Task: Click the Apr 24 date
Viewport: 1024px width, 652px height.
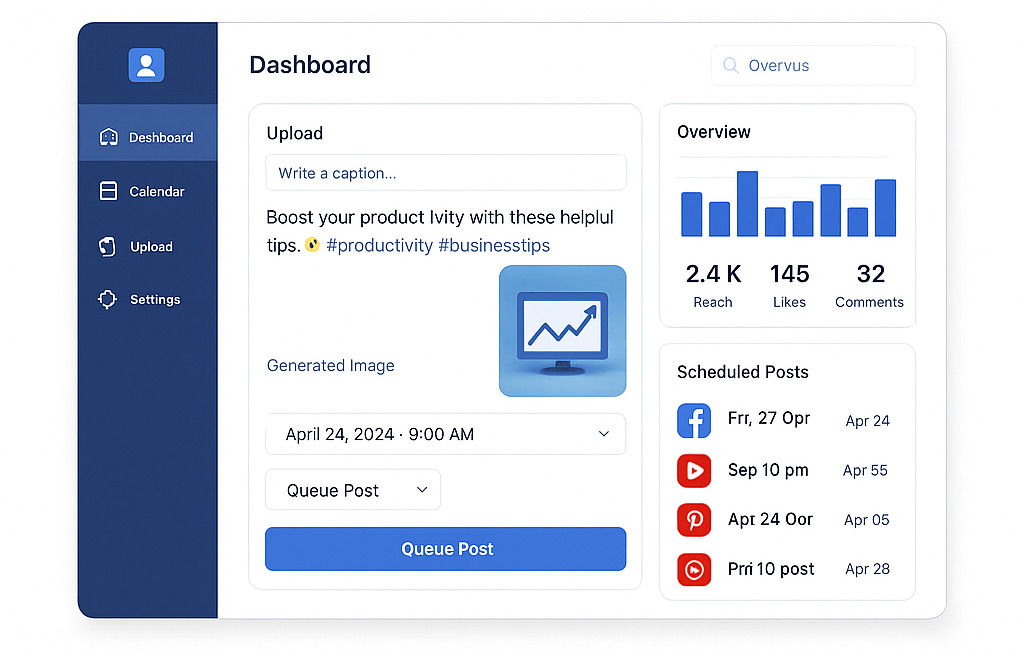Action: (x=867, y=421)
